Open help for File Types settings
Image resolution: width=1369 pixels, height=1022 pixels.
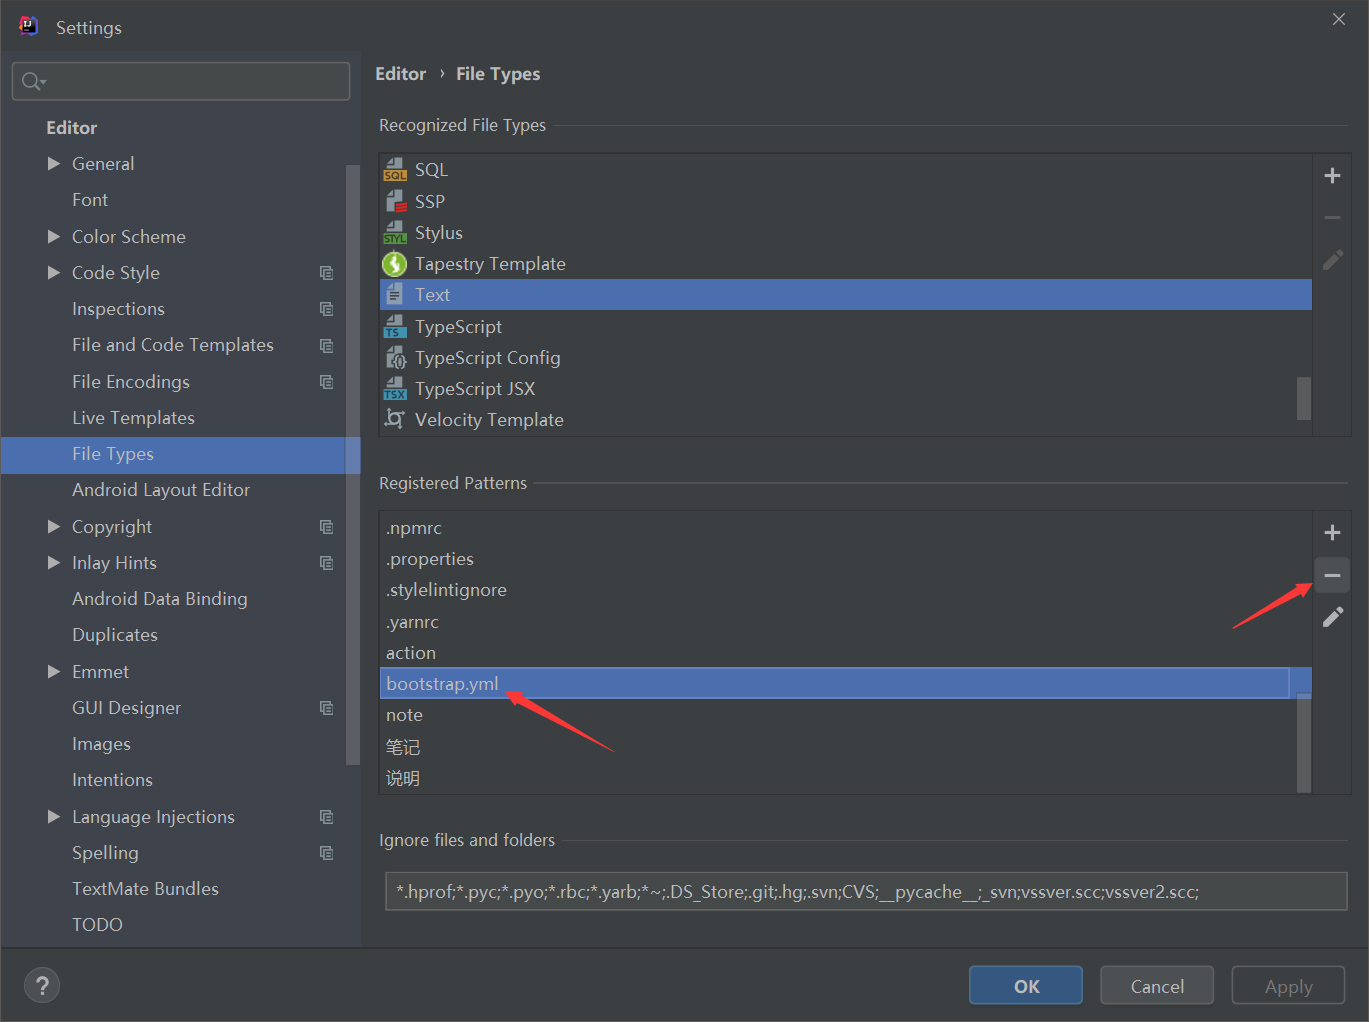tap(42, 985)
